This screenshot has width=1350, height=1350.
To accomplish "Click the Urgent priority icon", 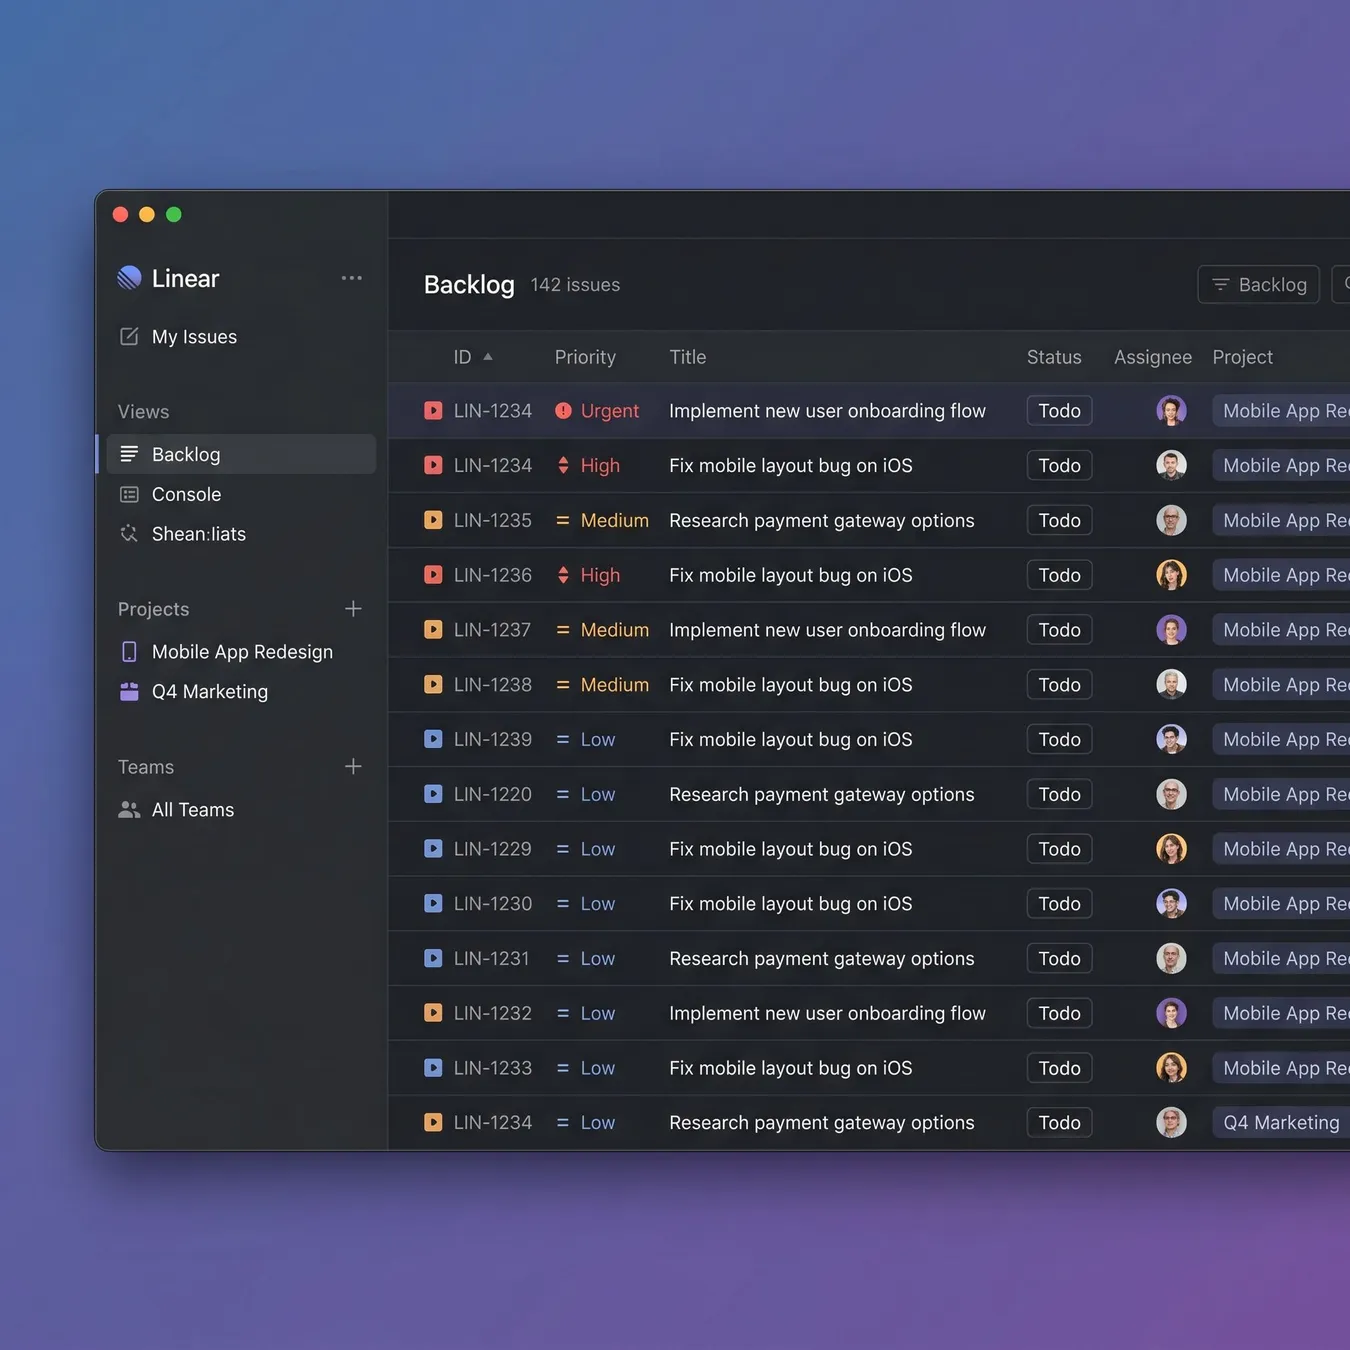I will pos(563,411).
